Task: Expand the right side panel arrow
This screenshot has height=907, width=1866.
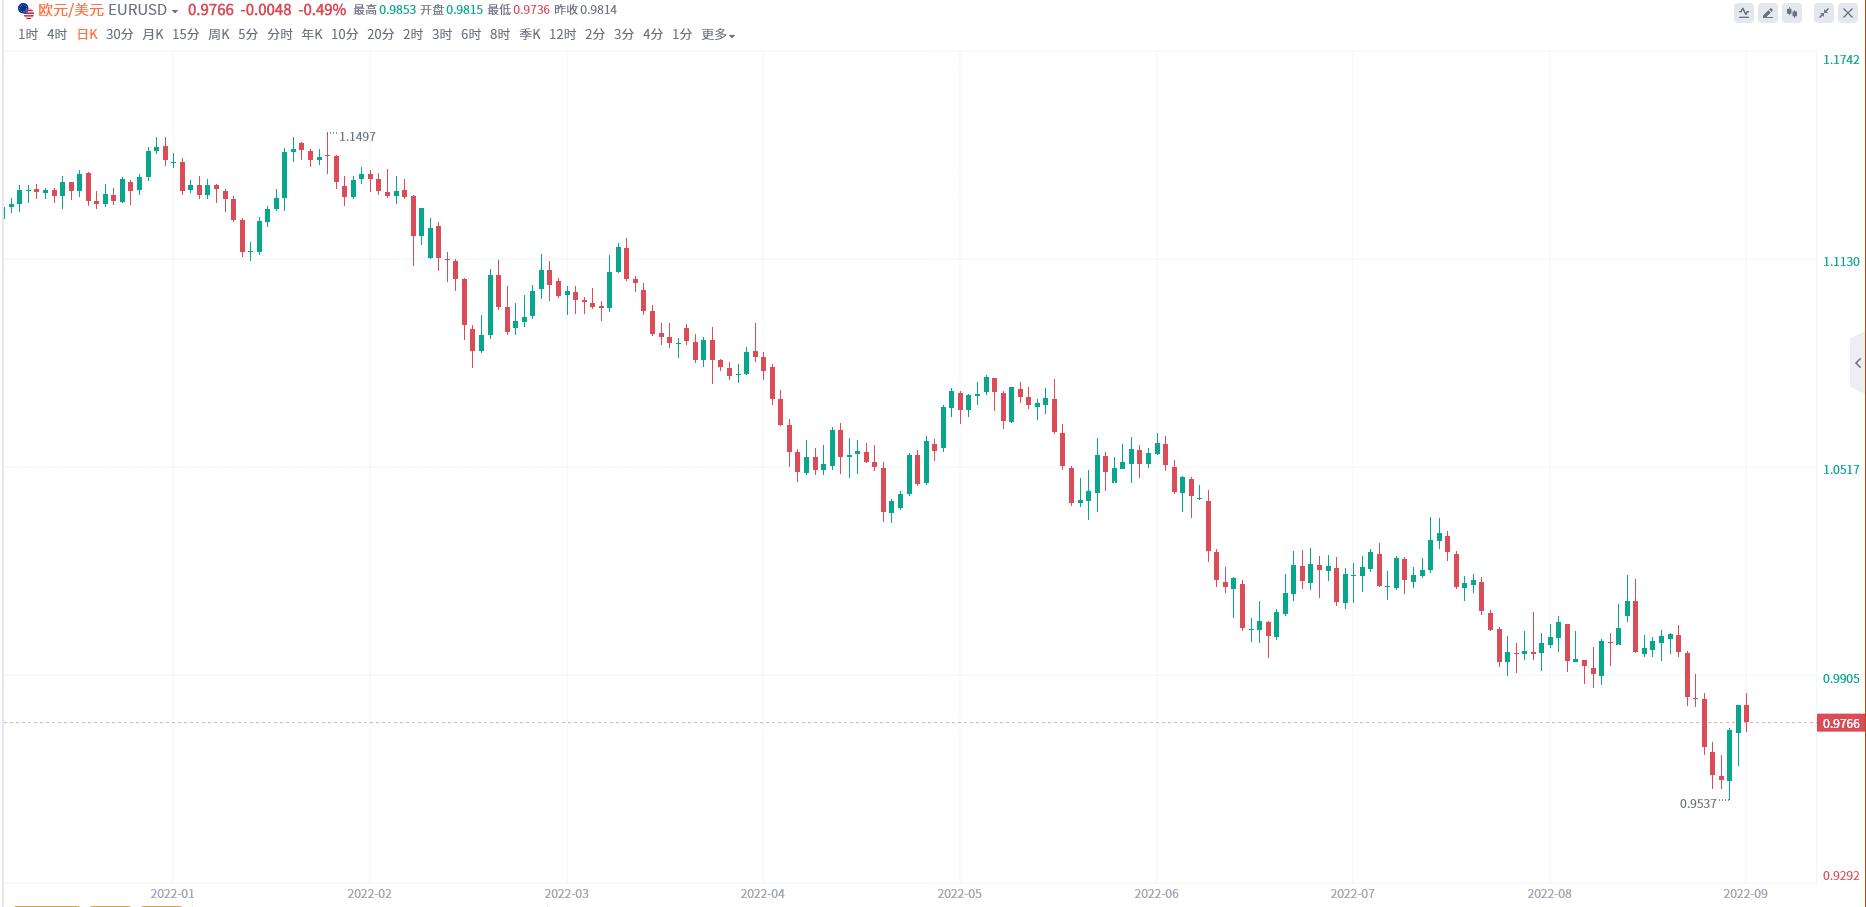Action: (1857, 363)
